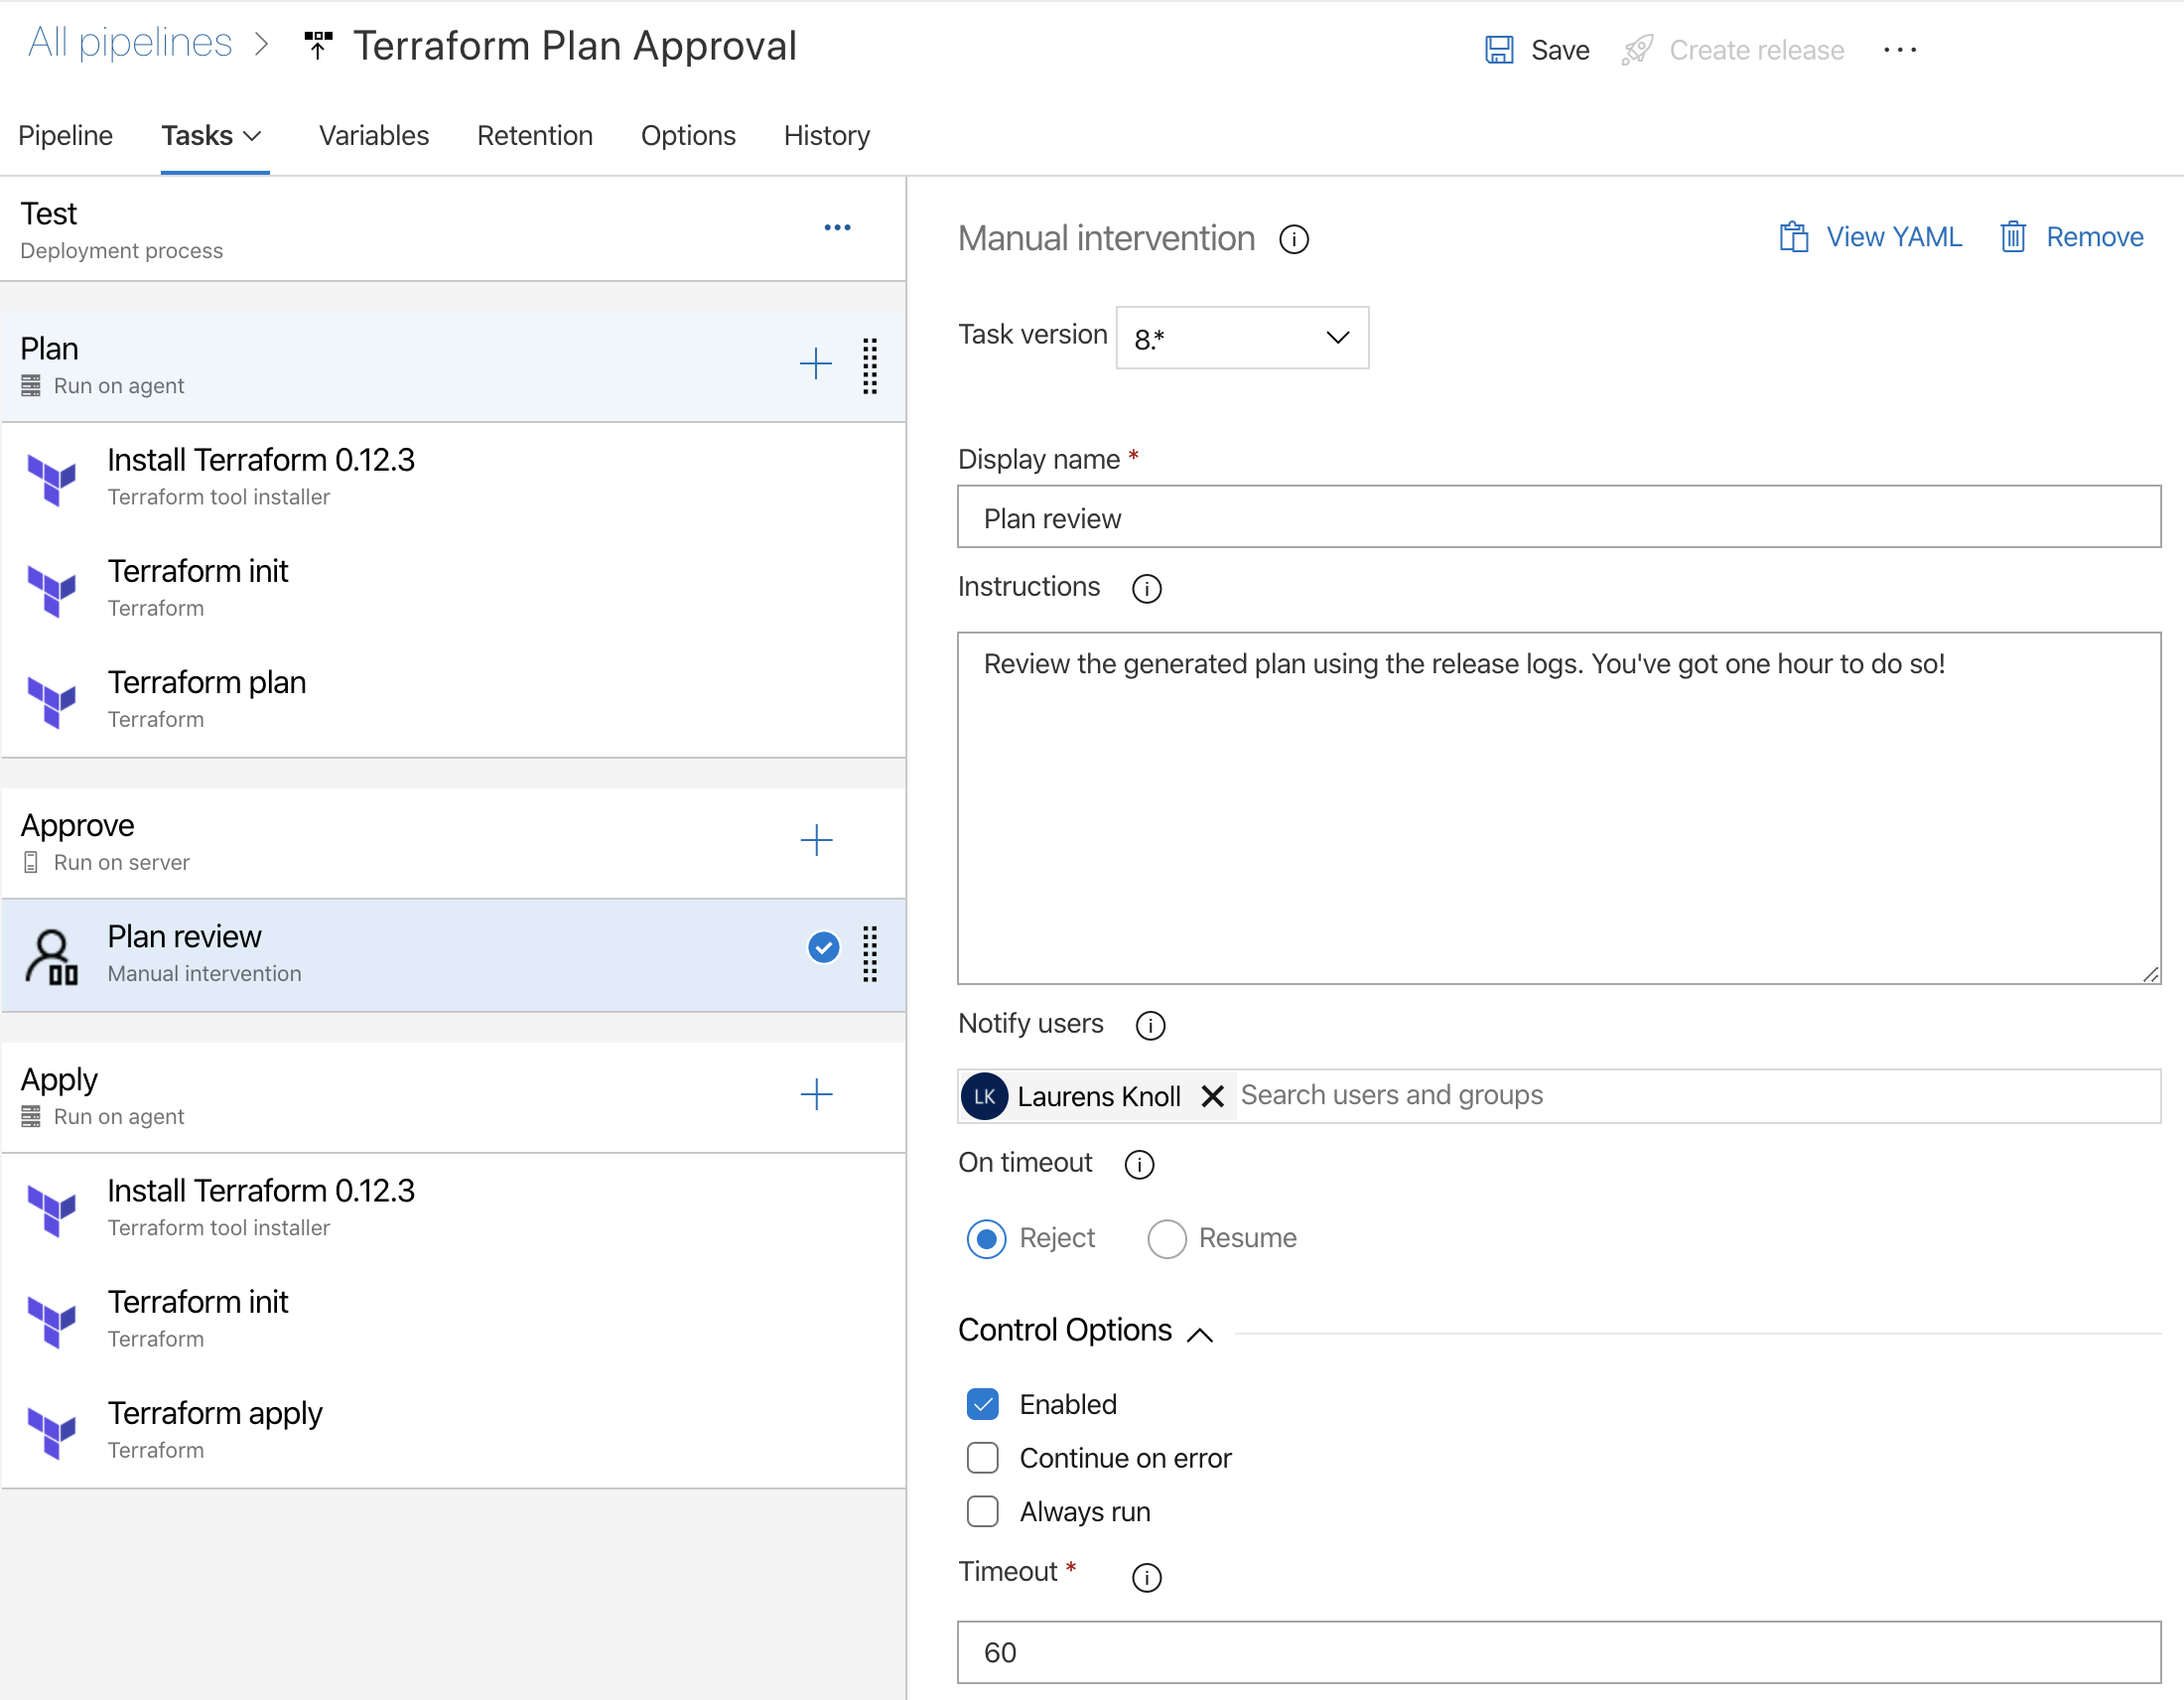
Task: Click the View YAML clipboard icon
Action: (1793, 237)
